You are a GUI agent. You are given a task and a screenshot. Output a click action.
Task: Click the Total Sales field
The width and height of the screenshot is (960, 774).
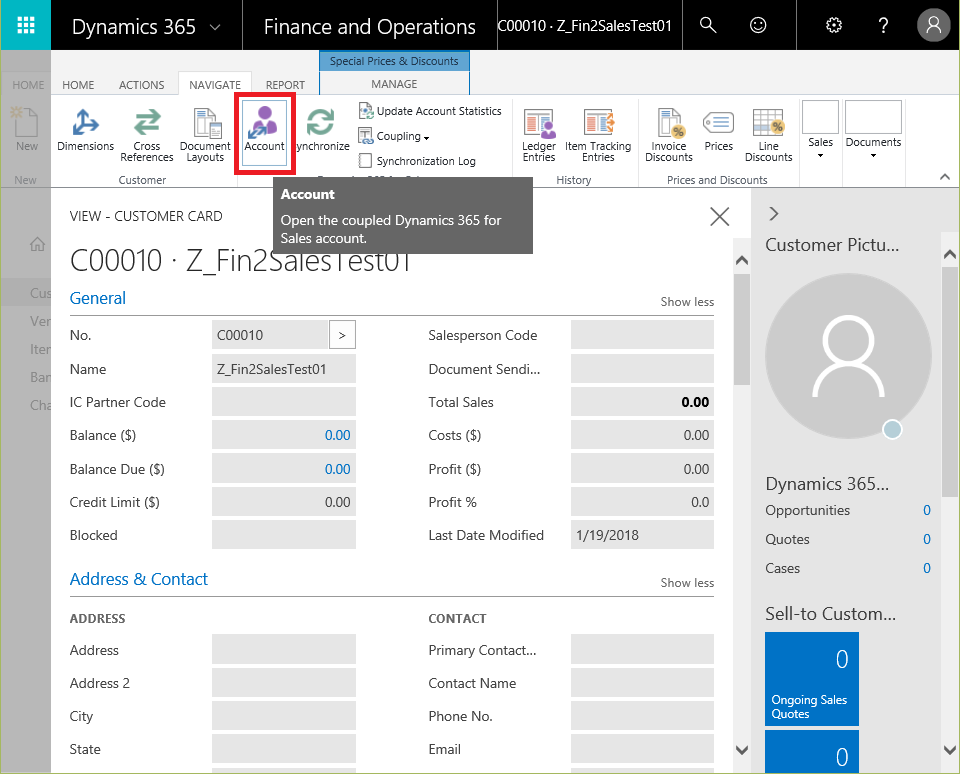642,402
